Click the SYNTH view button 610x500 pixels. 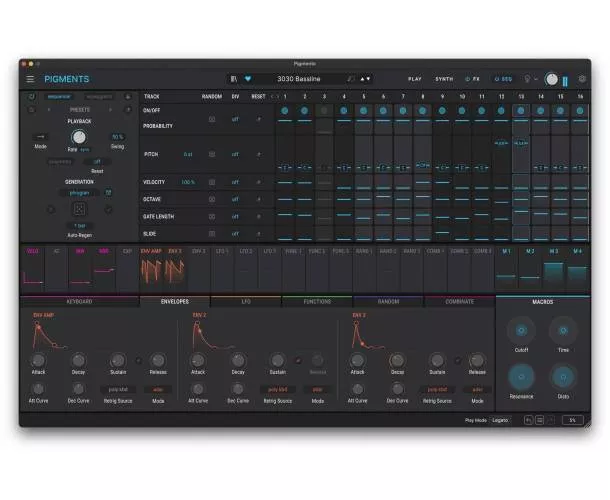(x=443, y=79)
